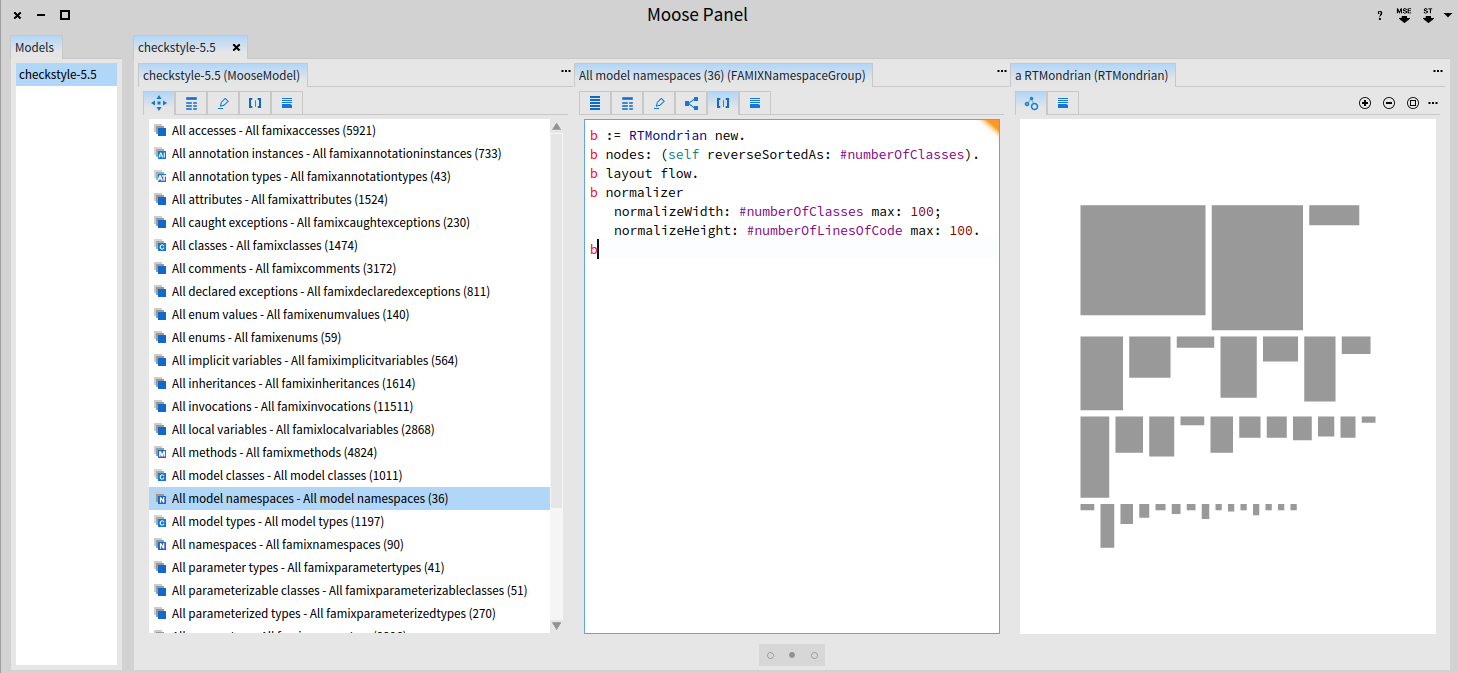Image resolution: width=1458 pixels, height=673 pixels.
Task: Open the Moose Panel top-right dropdown arrow
Action: 1447,15
